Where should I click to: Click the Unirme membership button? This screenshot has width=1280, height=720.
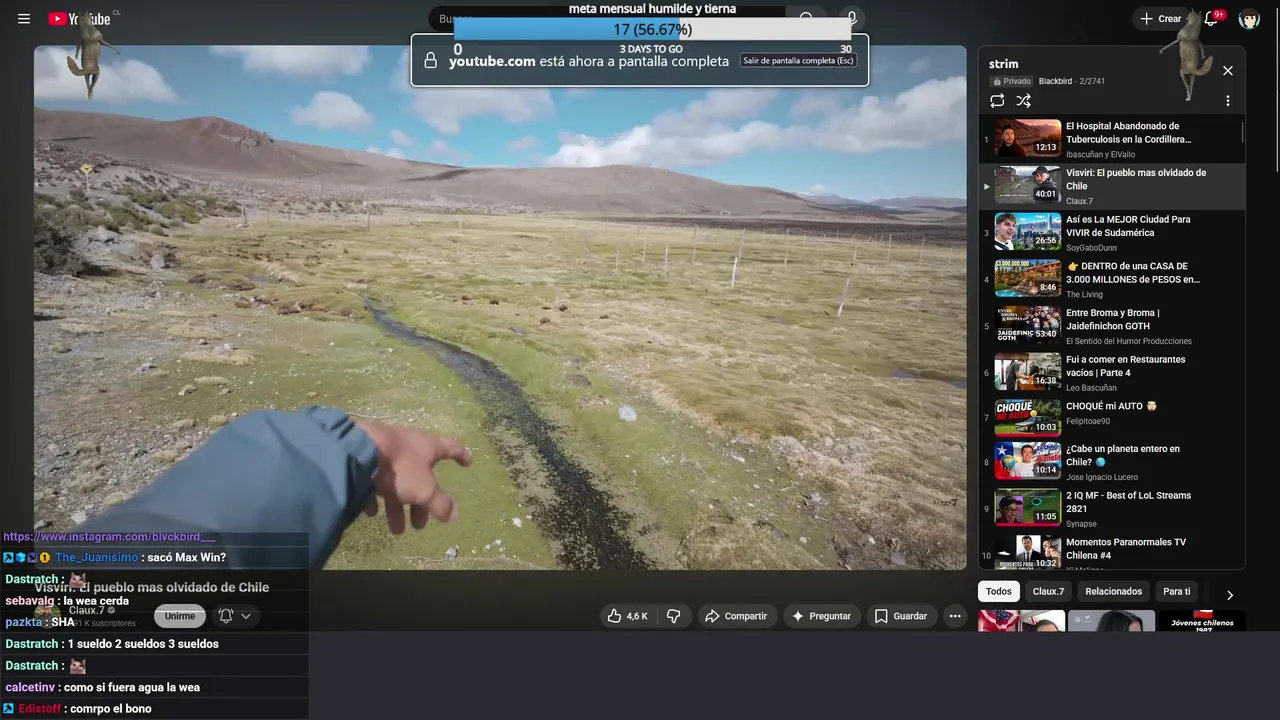coord(180,616)
